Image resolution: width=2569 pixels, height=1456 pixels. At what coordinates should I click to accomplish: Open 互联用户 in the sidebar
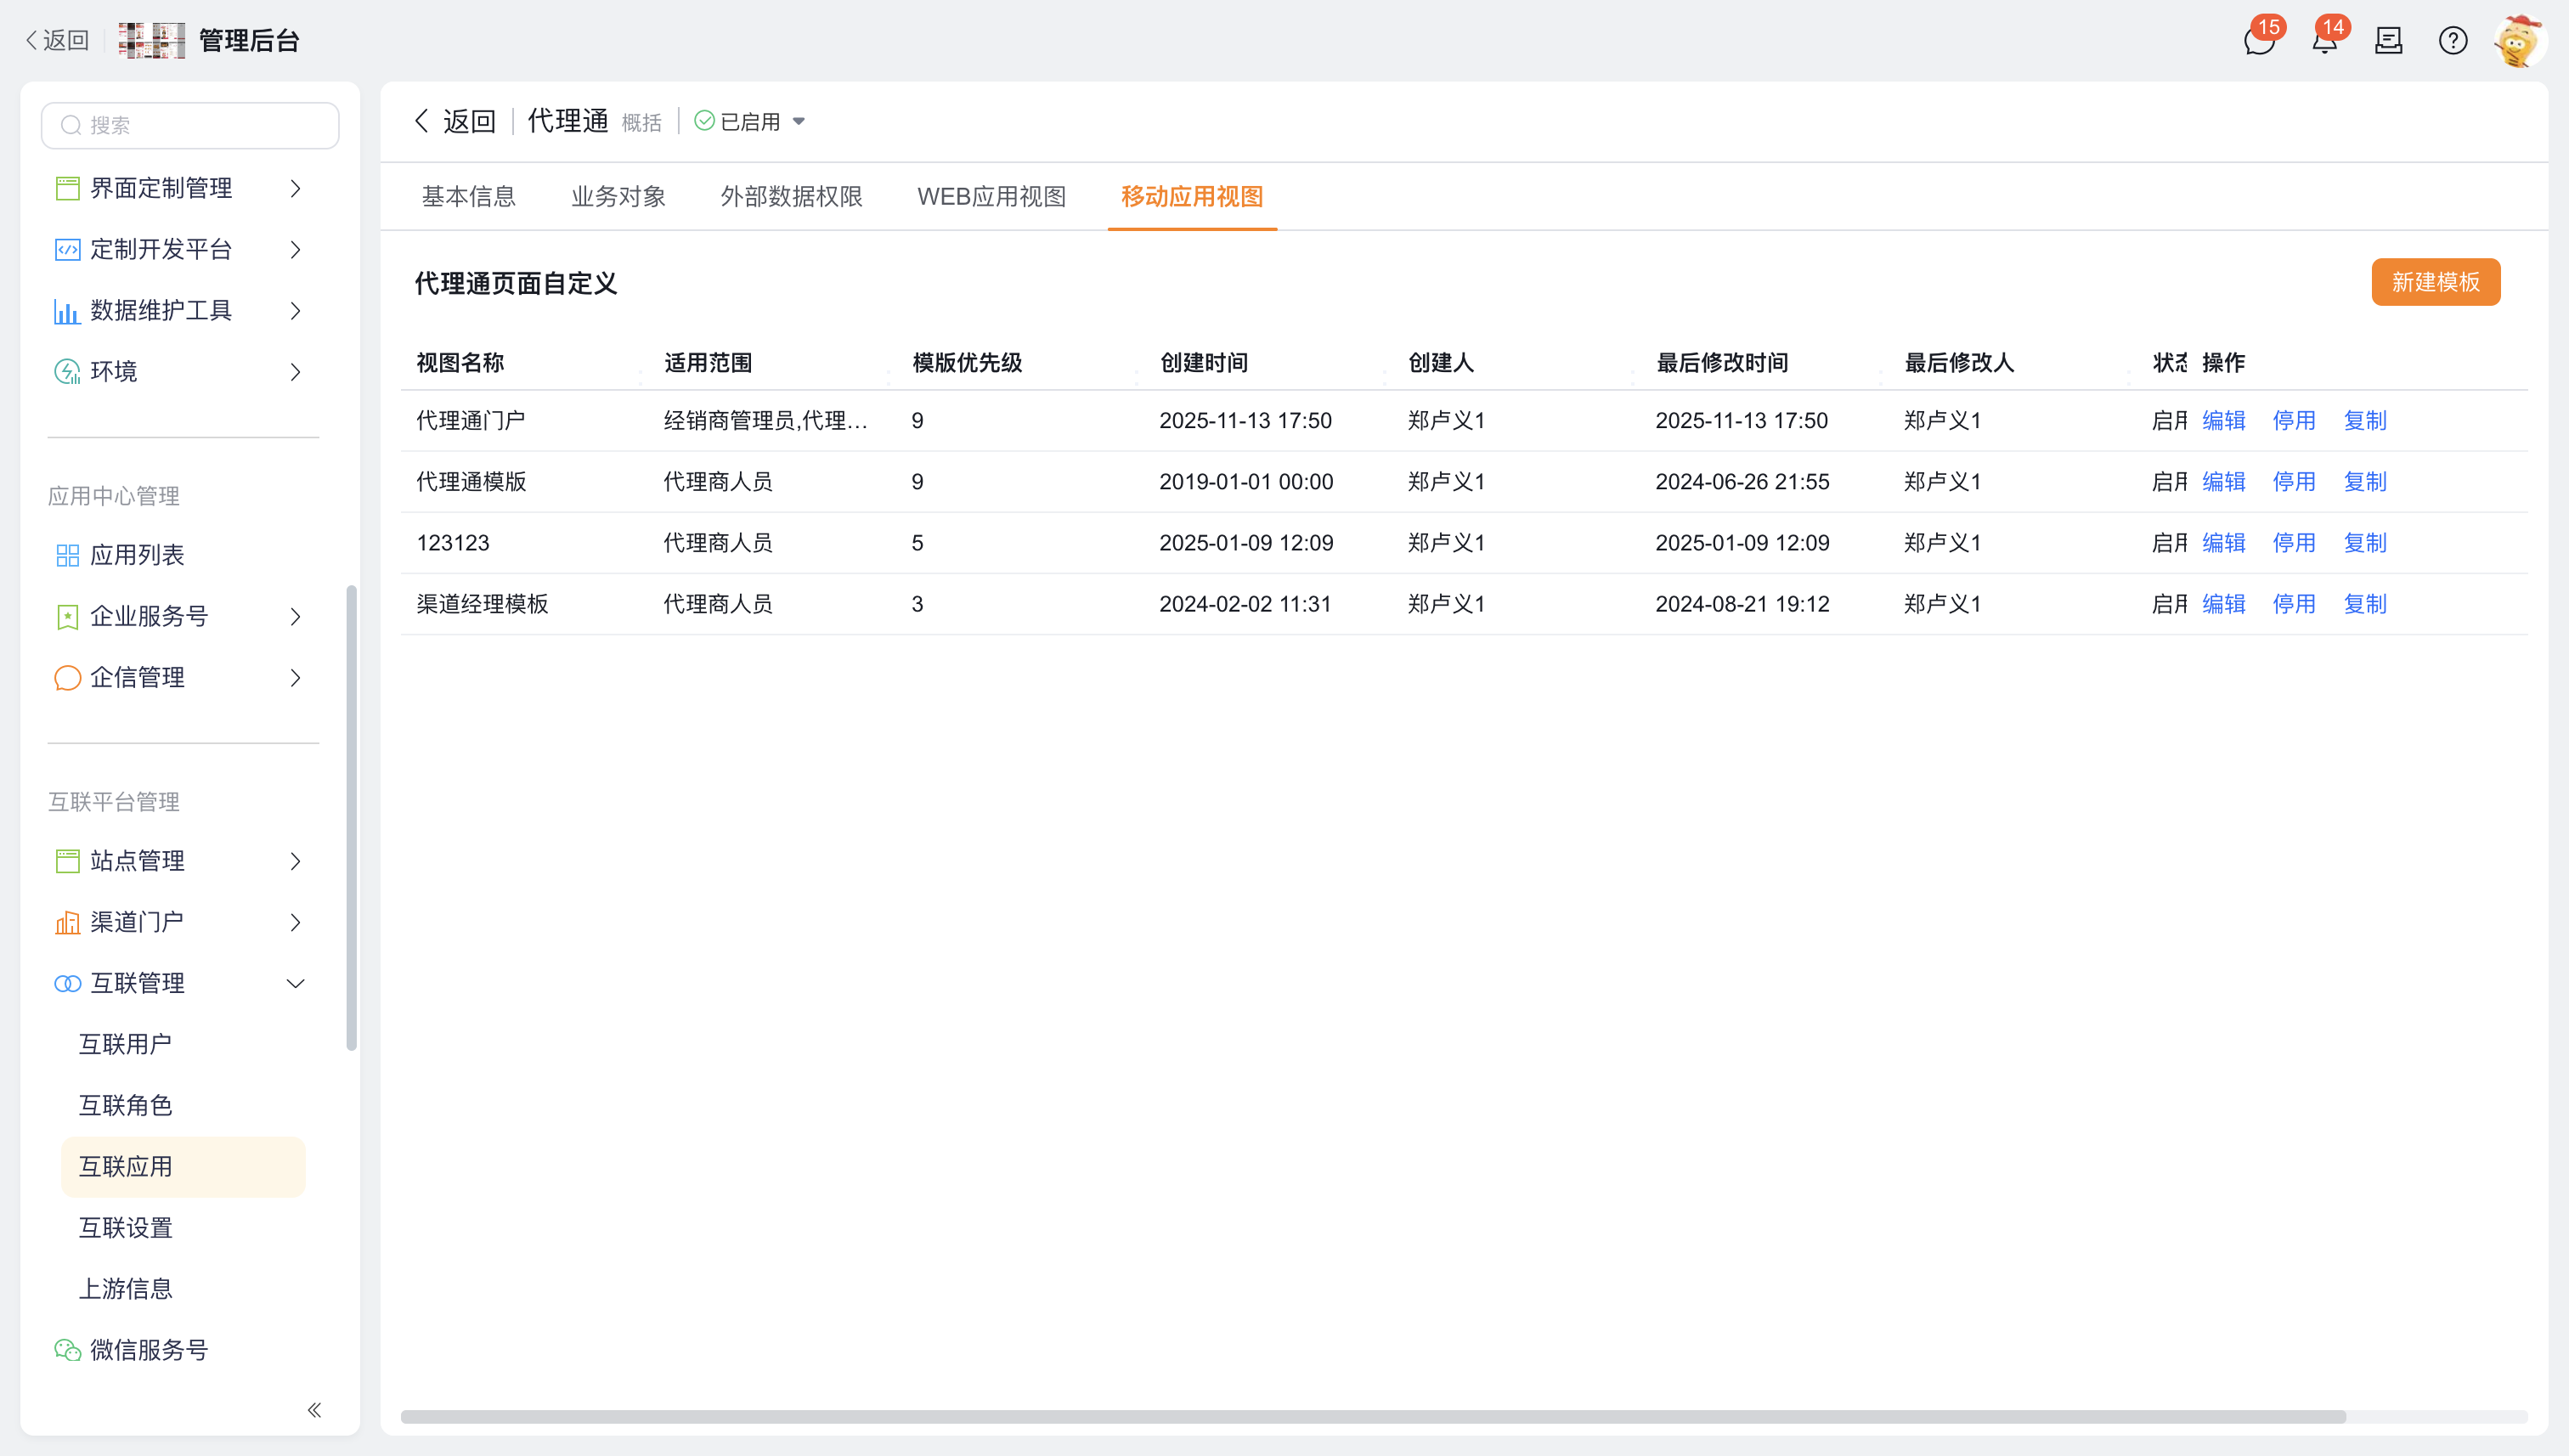click(x=125, y=1044)
